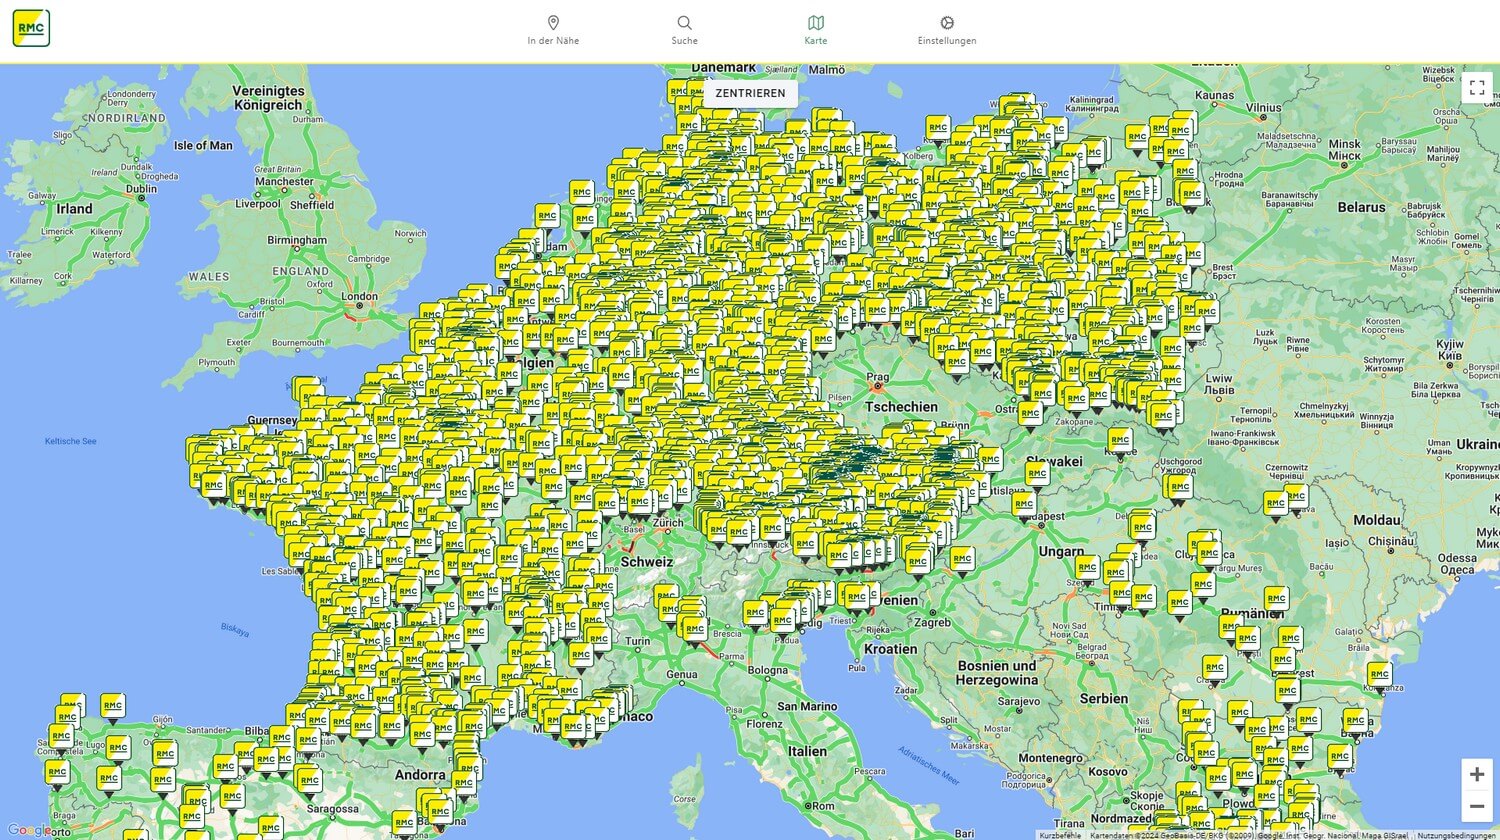Click the Rom city label
Viewport: 1500px width, 840px height.
click(823, 806)
